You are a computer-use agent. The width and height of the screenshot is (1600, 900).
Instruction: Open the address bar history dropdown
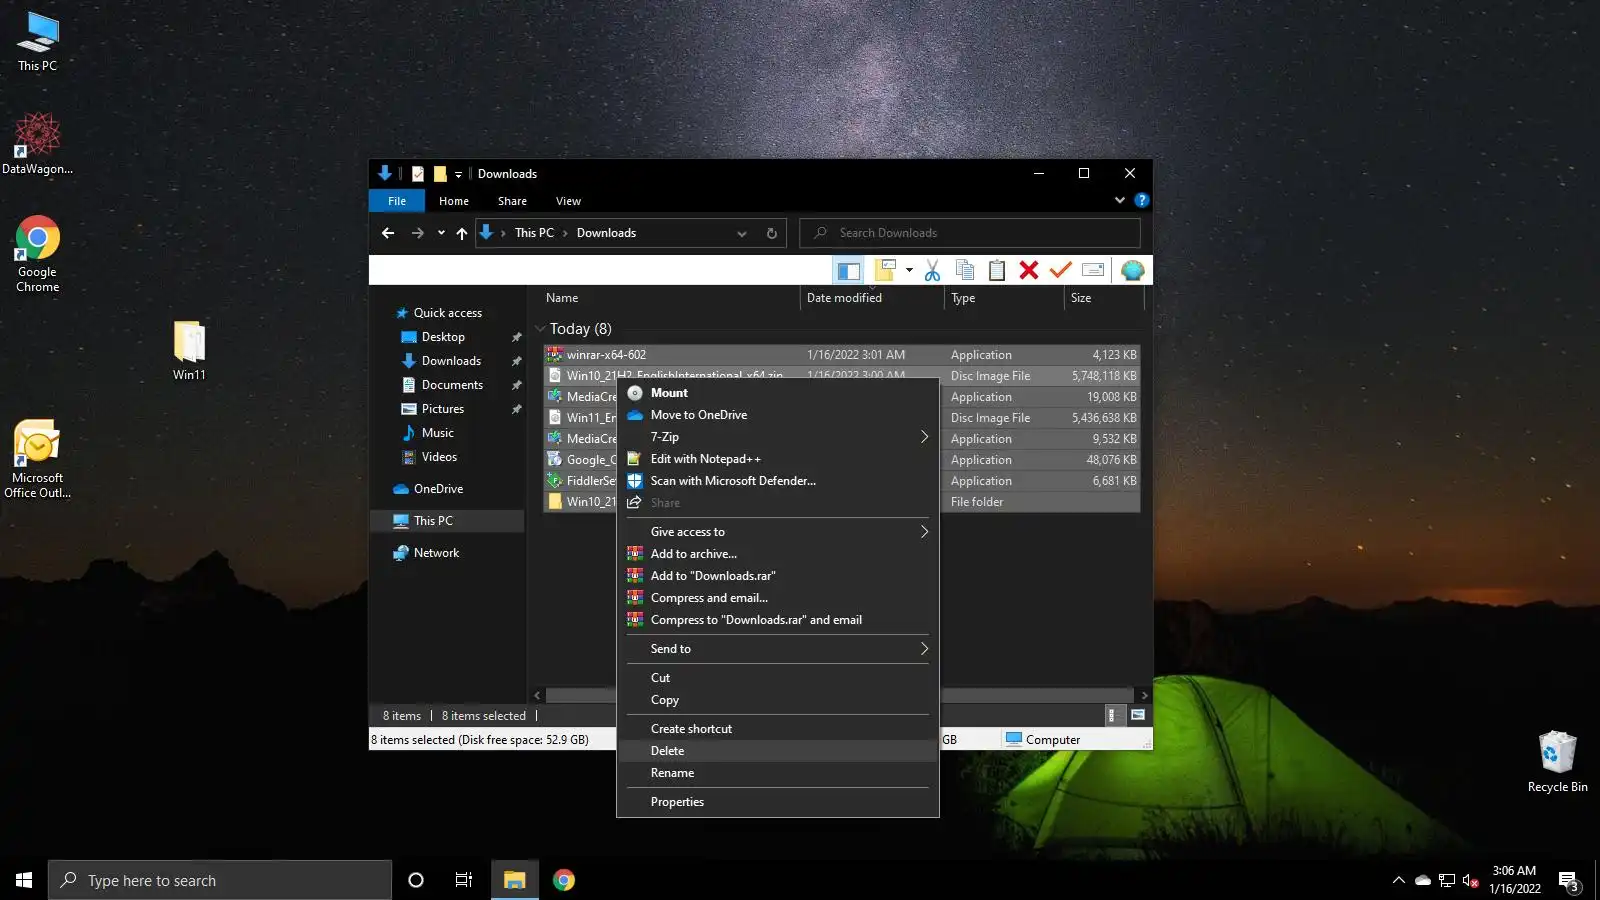[742, 233]
